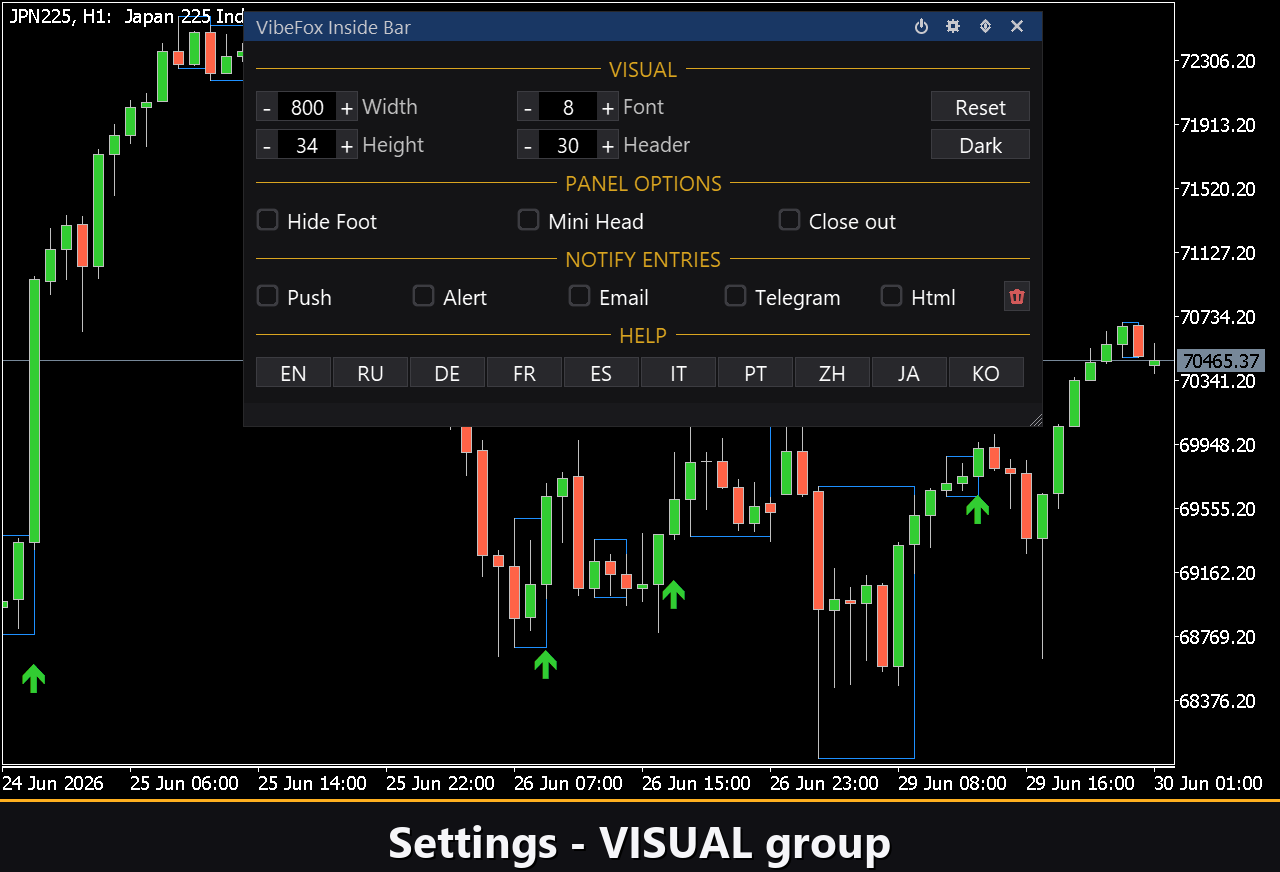
Task: Open the settings gear icon
Action: pos(953,27)
